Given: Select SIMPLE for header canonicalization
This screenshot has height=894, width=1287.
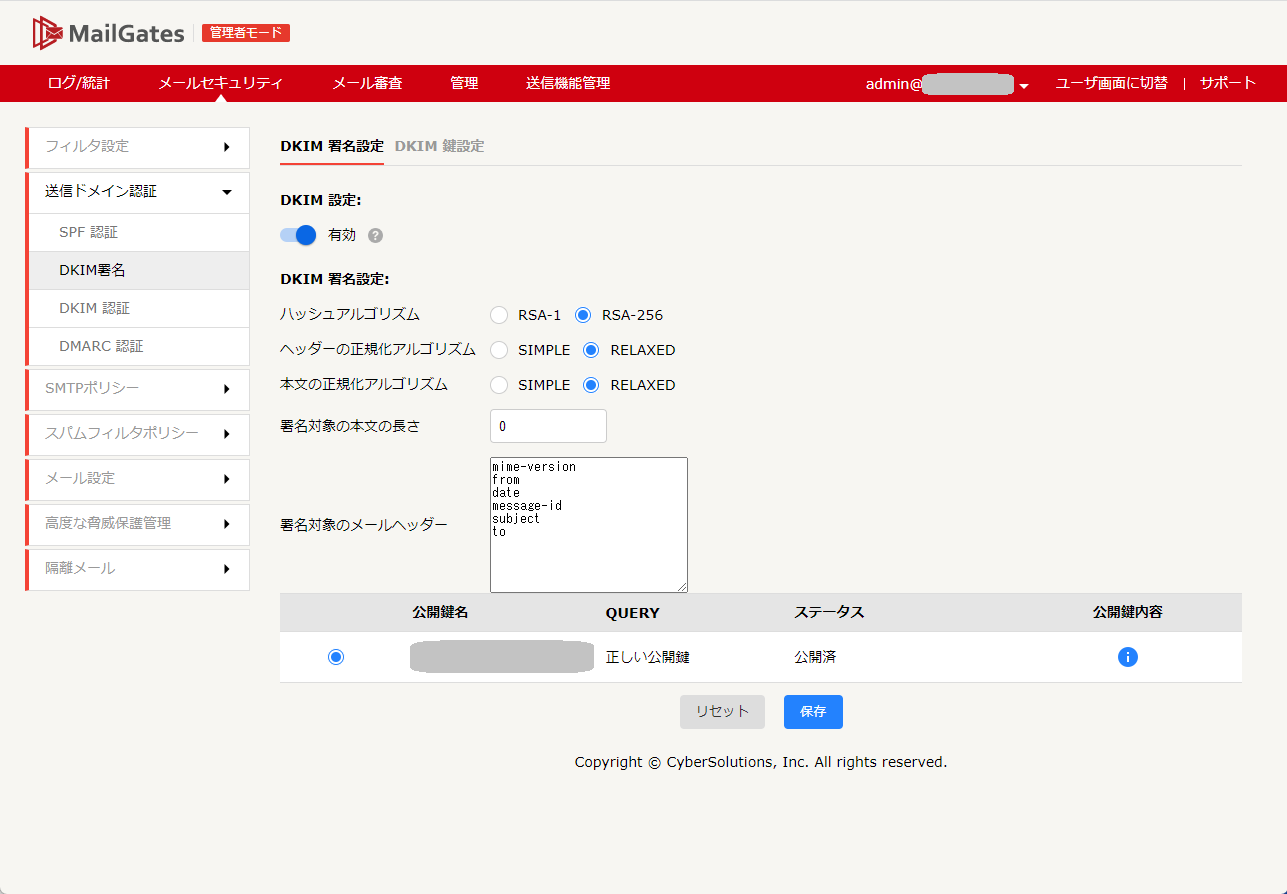Looking at the screenshot, I should coord(499,350).
